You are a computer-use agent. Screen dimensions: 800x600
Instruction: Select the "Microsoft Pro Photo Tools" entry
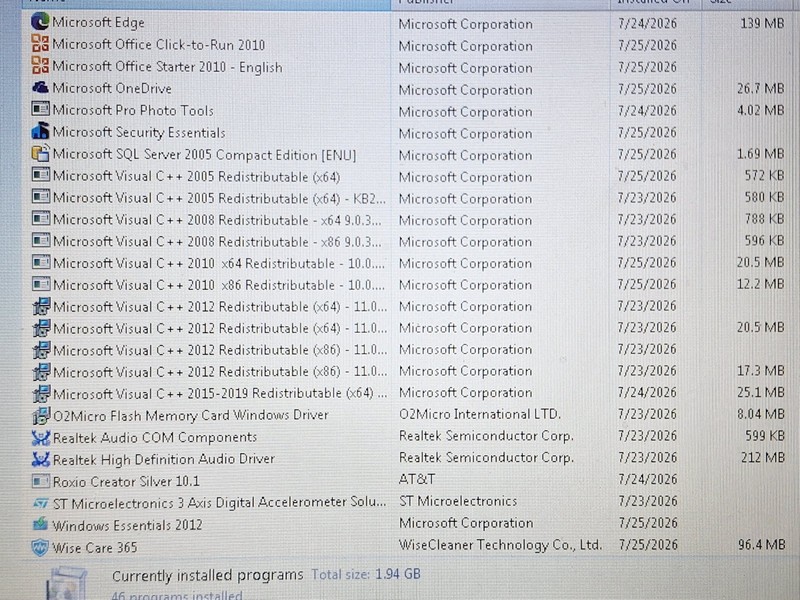pos(133,110)
